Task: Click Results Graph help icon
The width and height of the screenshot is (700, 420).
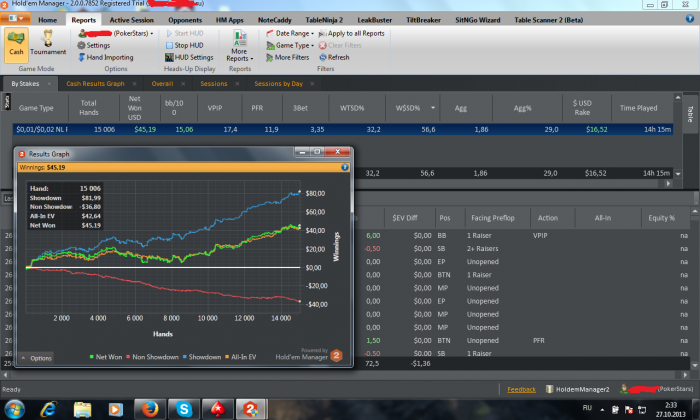Action: click(345, 167)
